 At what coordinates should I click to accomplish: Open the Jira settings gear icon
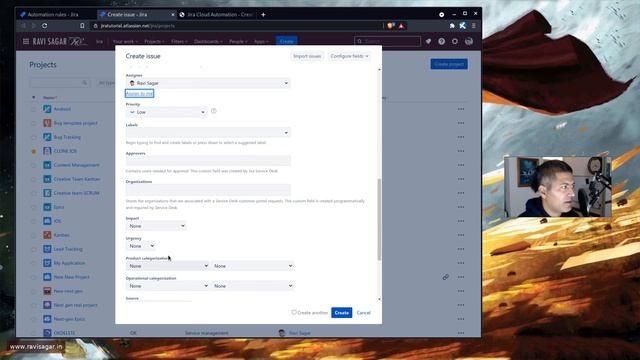tap(455, 41)
